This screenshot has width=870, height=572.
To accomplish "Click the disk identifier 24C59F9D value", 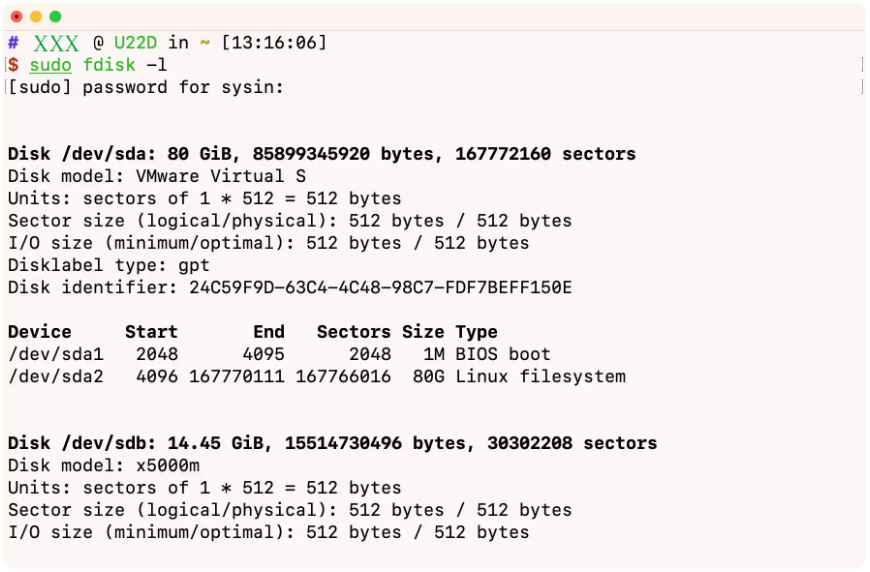I will pos(380,287).
